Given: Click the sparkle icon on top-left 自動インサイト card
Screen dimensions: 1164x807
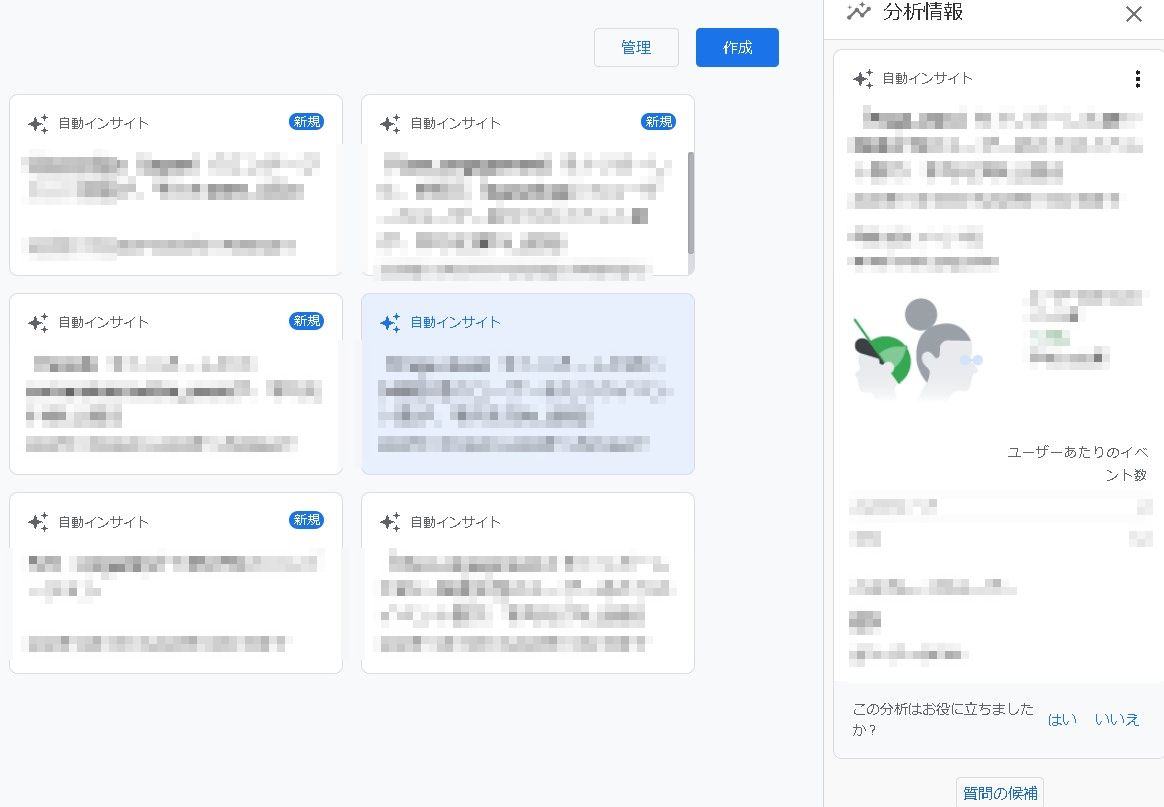Looking at the screenshot, I should point(38,123).
